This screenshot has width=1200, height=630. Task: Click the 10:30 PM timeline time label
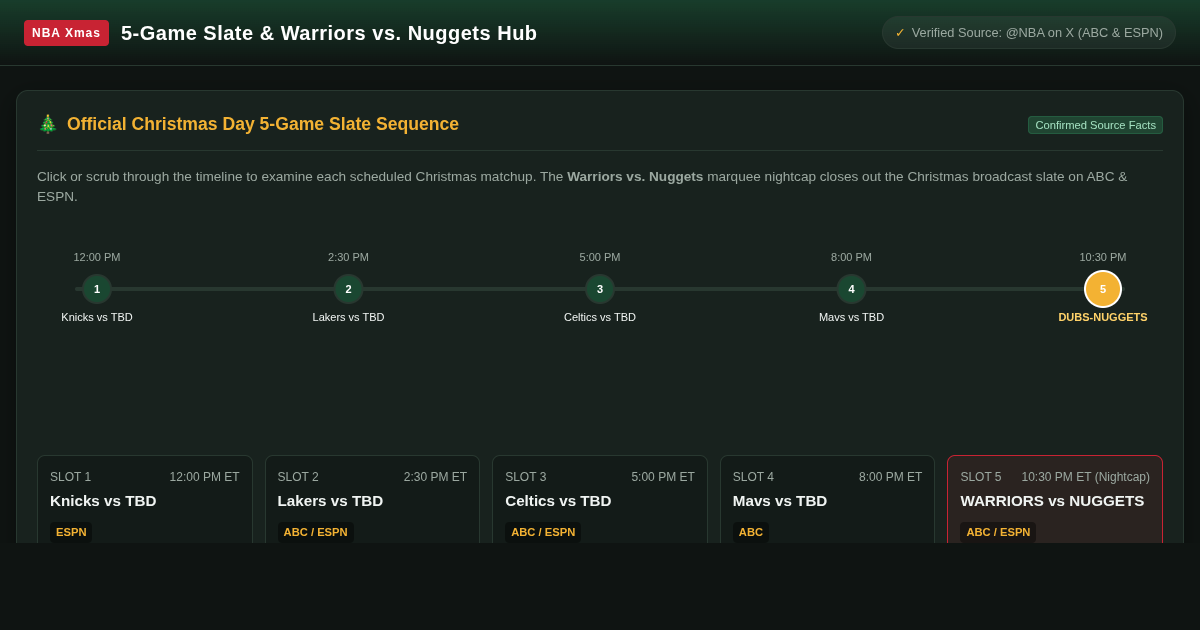coord(1103,257)
